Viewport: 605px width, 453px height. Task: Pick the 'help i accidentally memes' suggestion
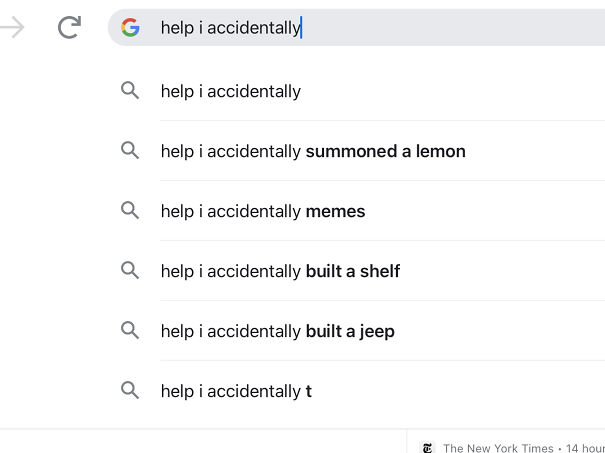pyautogui.click(x=263, y=211)
